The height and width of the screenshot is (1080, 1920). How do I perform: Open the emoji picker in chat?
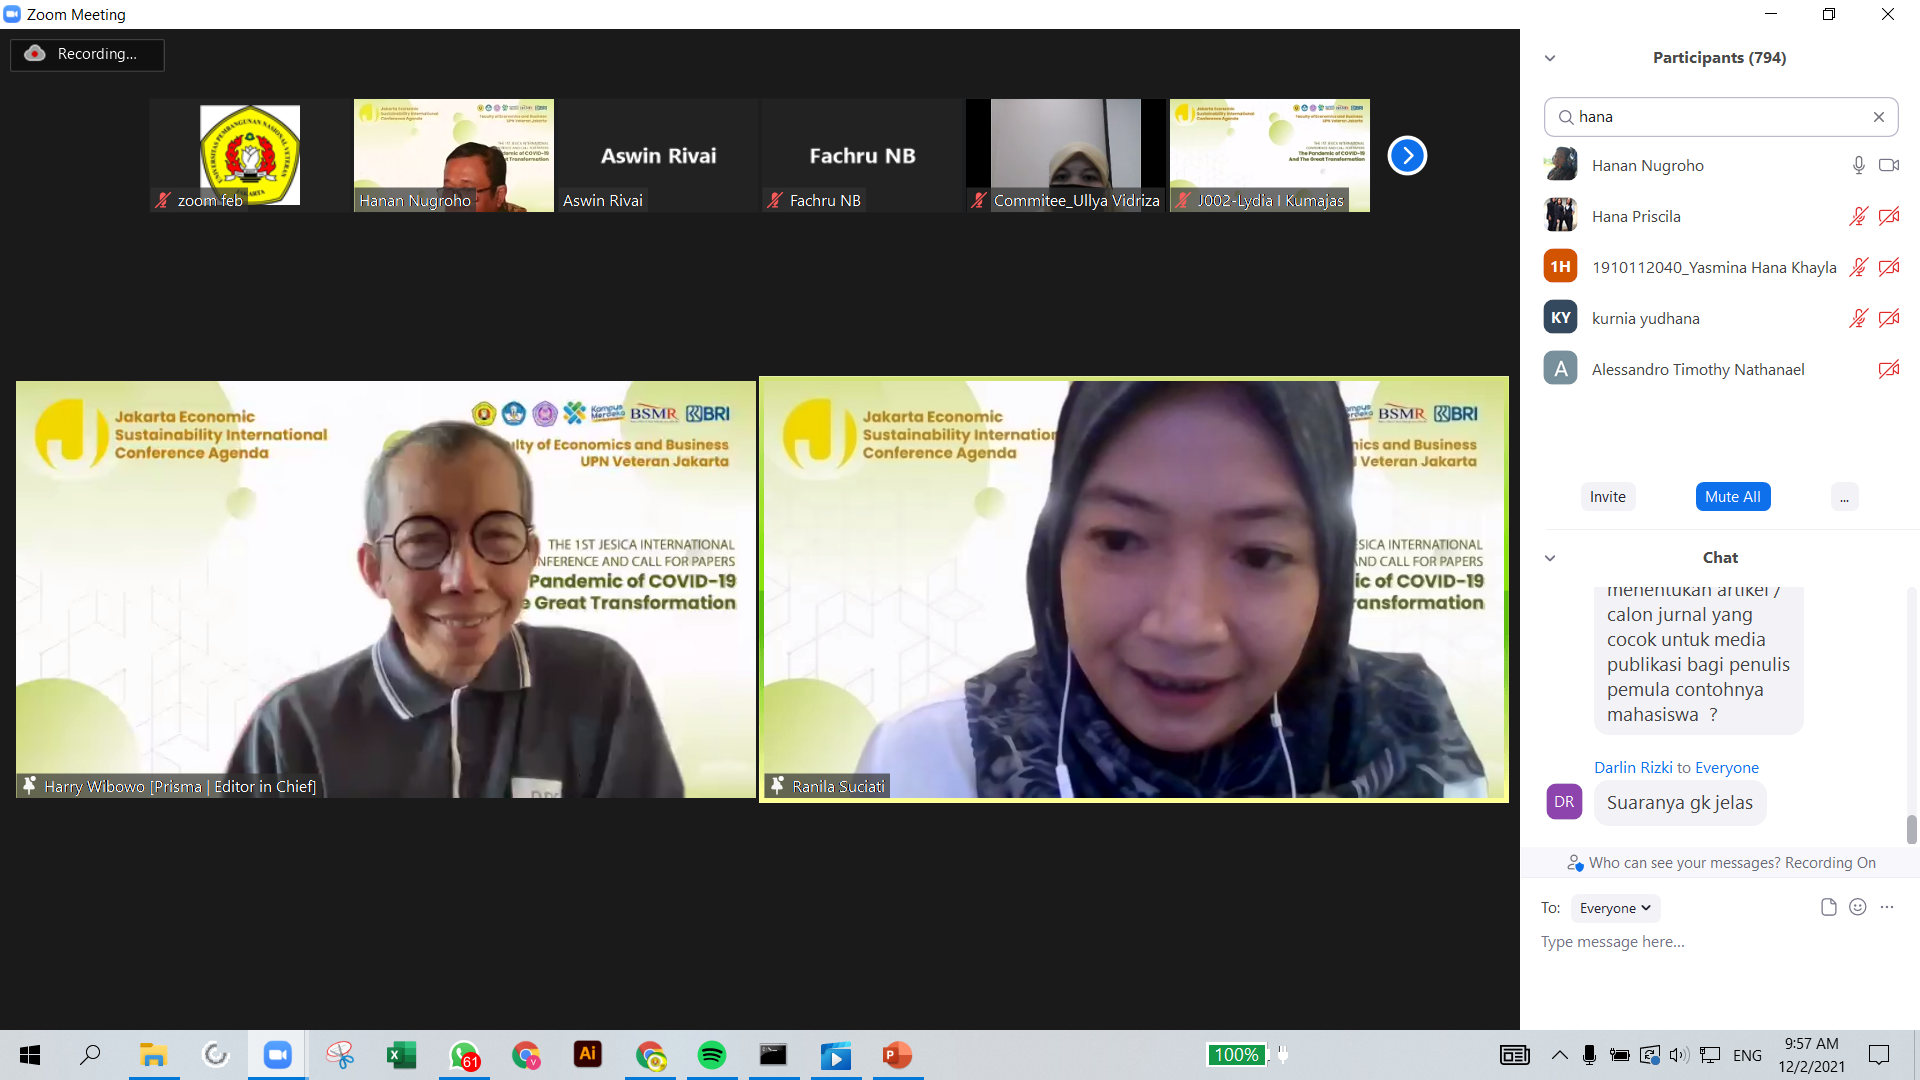point(1858,907)
